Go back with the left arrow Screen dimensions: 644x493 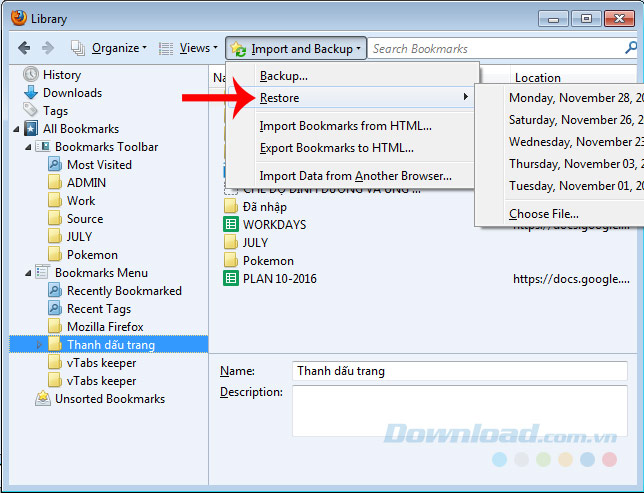point(24,48)
